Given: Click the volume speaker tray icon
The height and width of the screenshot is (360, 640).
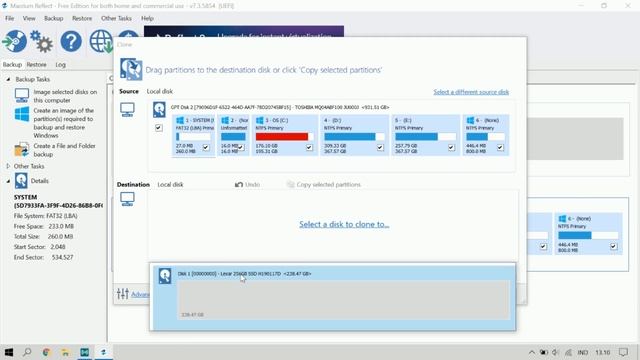Looking at the screenshot, I should [x=555, y=352].
